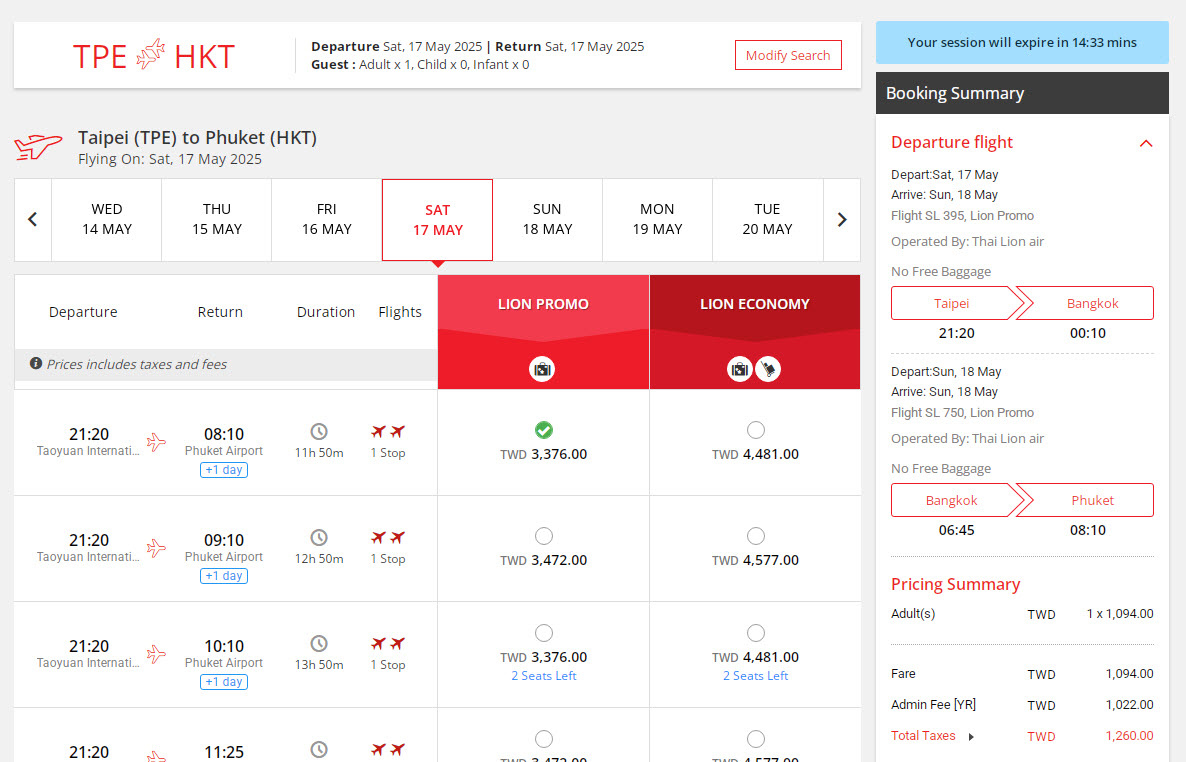This screenshot has width=1186, height=762.
Task: Click the double-plane stop icon for 12h 50m flight
Action: 388,537
